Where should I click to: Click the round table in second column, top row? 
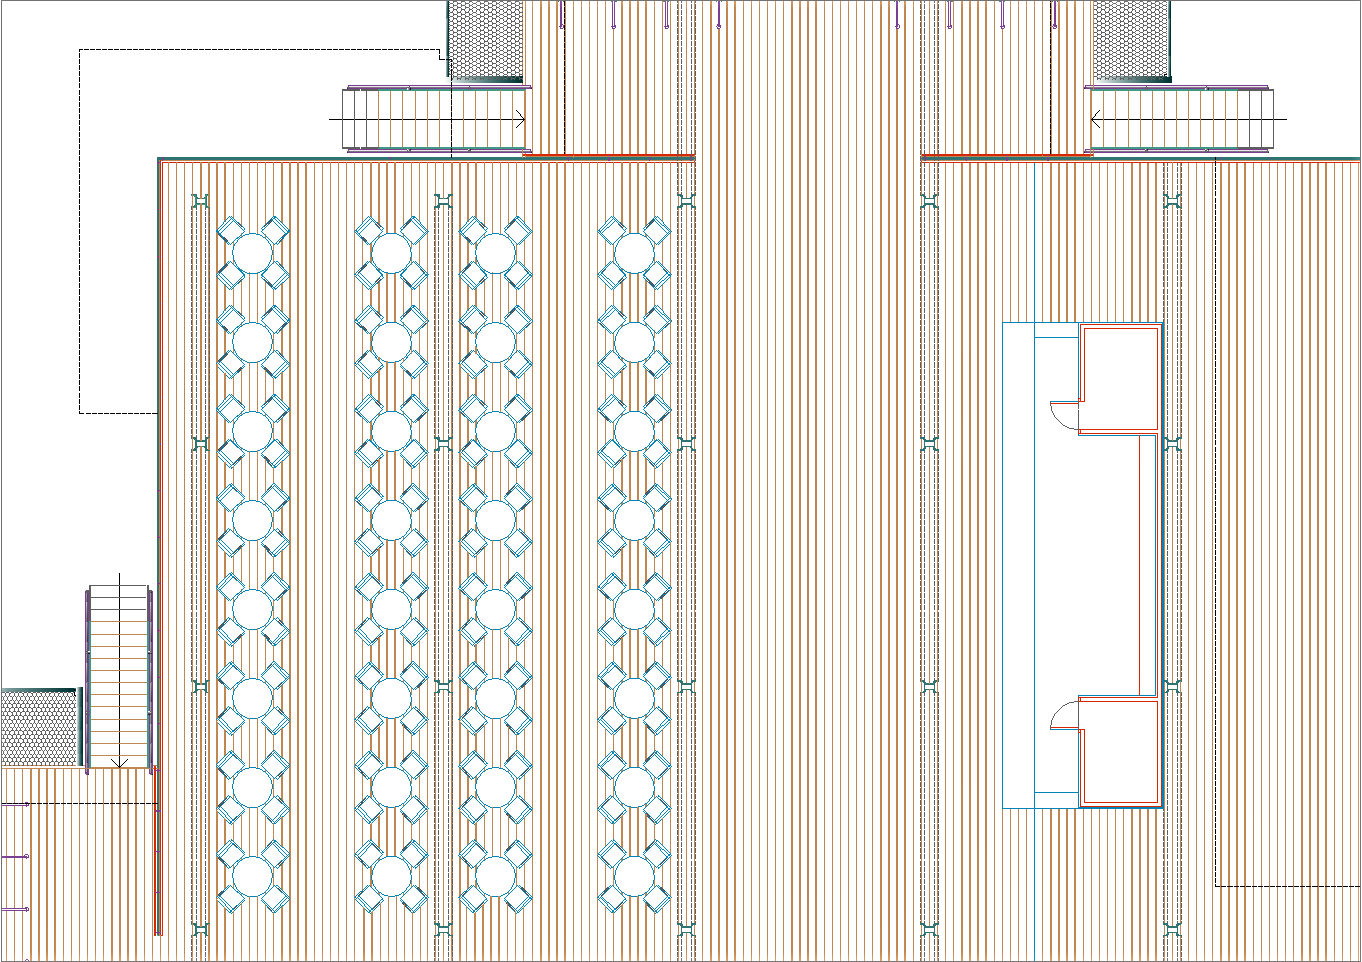point(391,254)
